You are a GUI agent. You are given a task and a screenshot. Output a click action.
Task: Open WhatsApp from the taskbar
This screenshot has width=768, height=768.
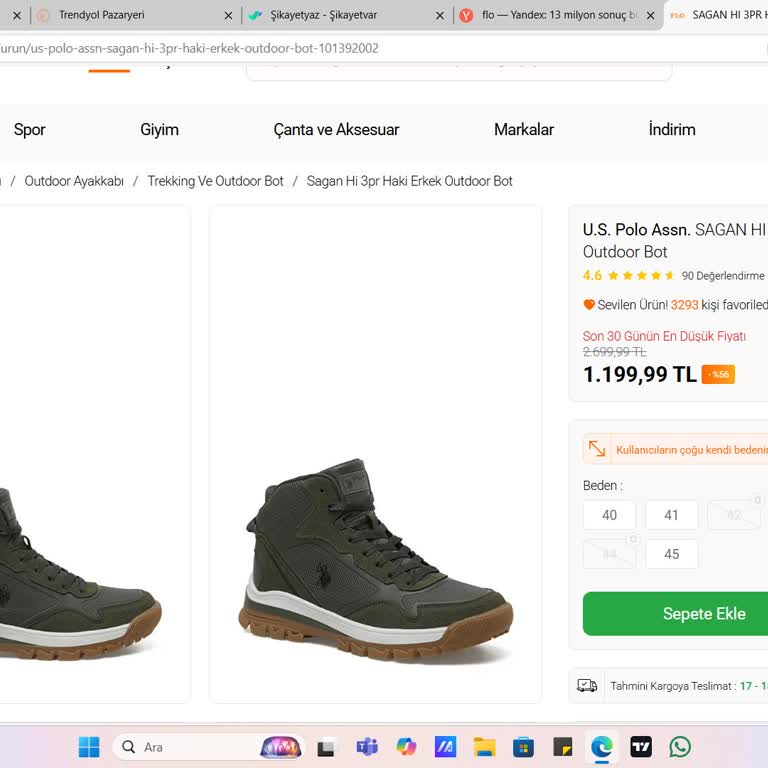(680, 747)
